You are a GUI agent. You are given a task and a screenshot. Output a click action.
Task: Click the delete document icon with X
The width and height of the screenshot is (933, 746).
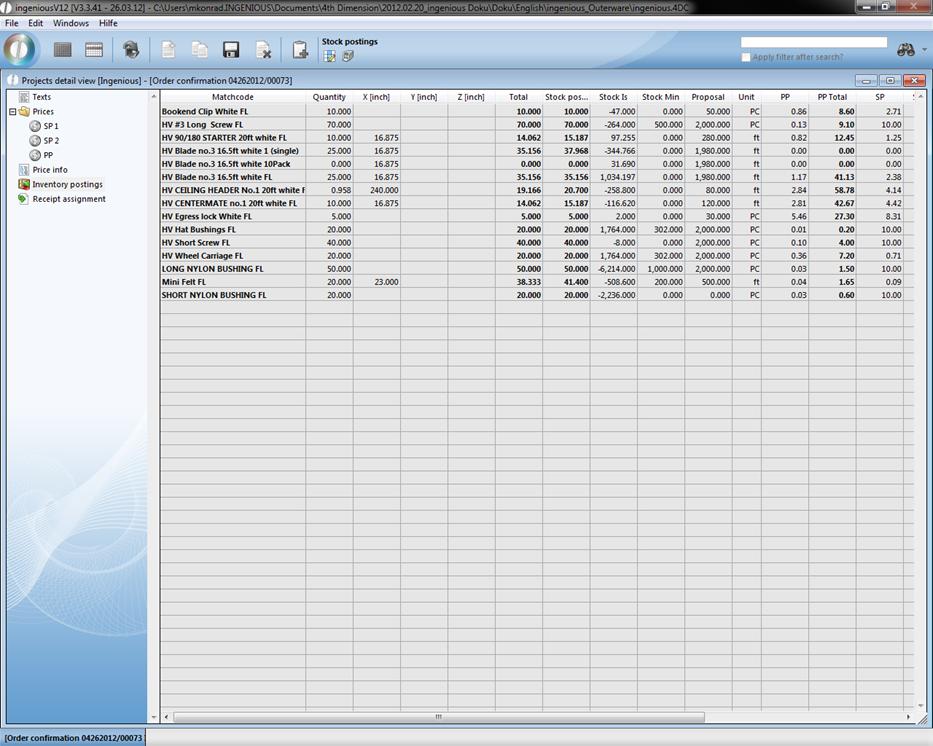click(x=263, y=50)
